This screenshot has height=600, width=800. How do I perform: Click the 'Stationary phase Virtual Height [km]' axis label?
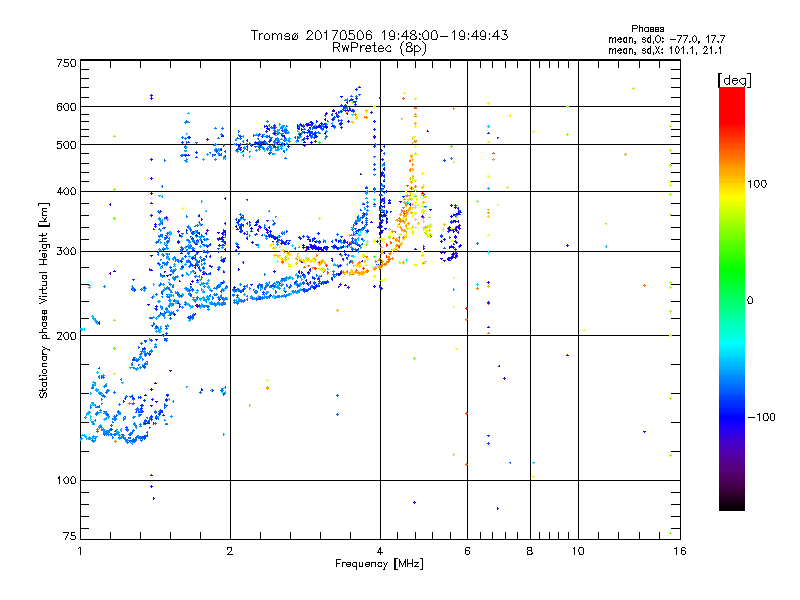(x=44, y=301)
